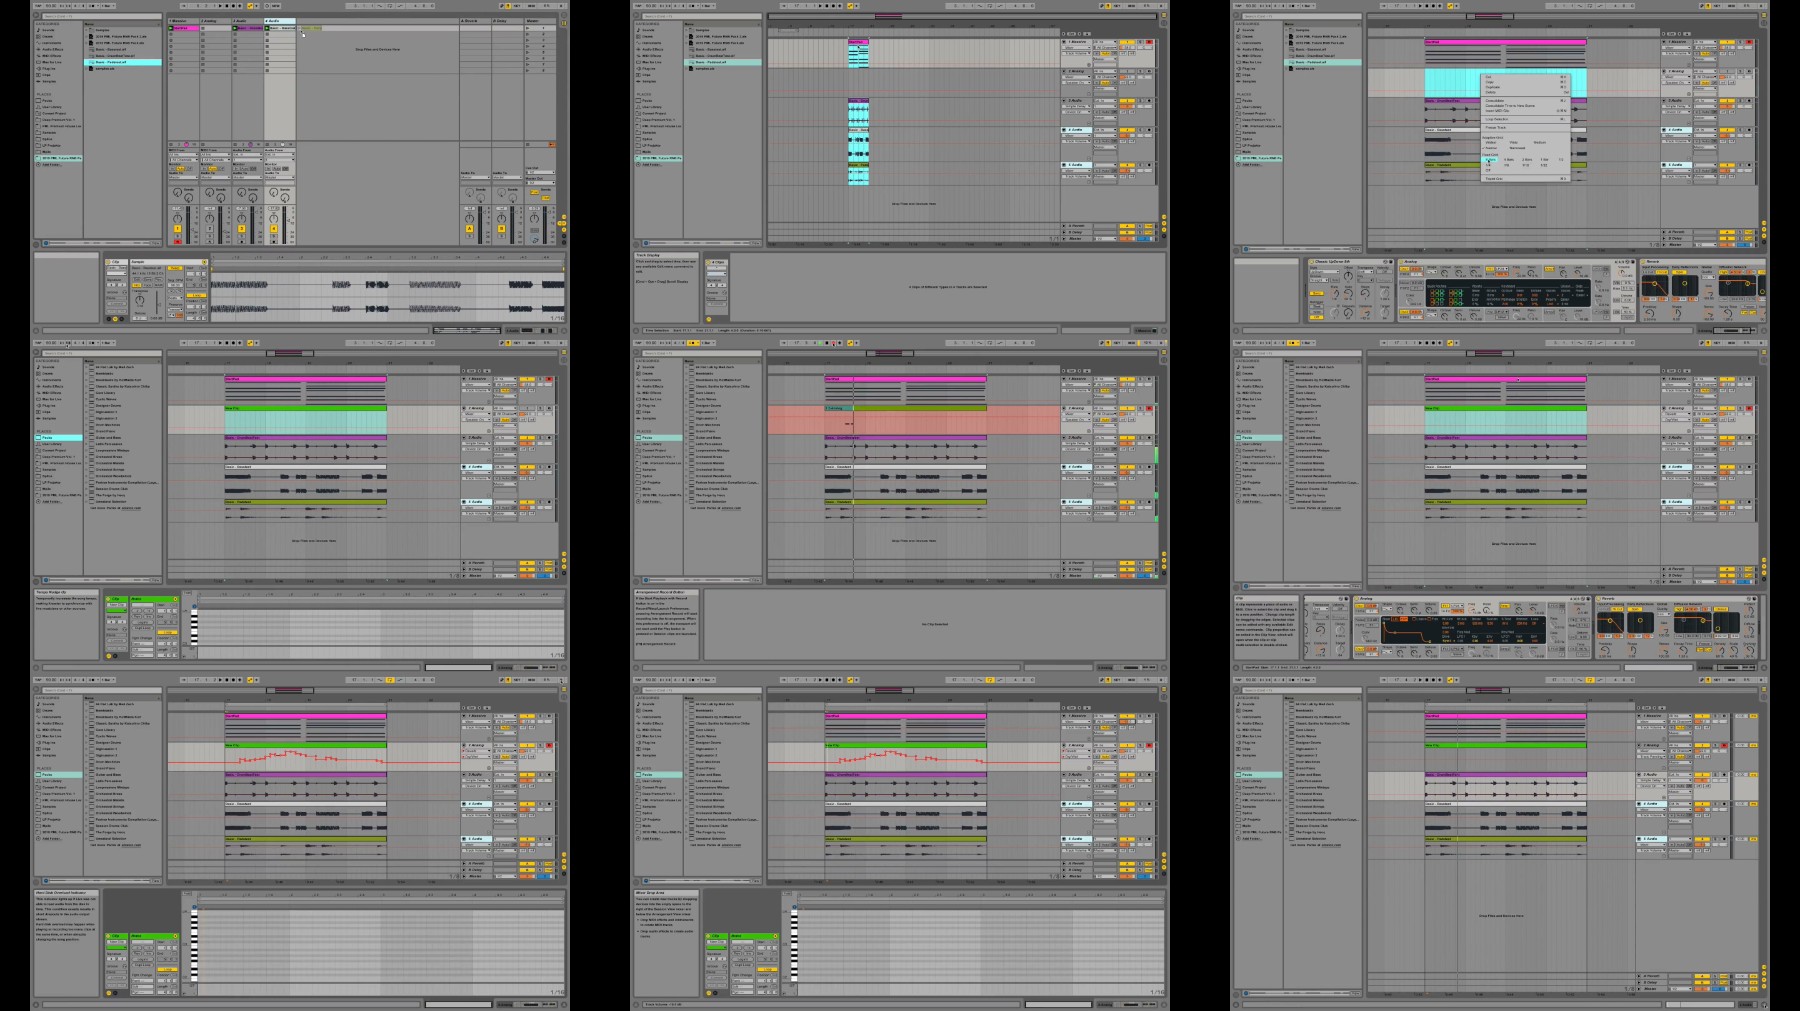Toggle track 4 activator in Session View mixer
The image size is (1800, 1011).
click(274, 228)
